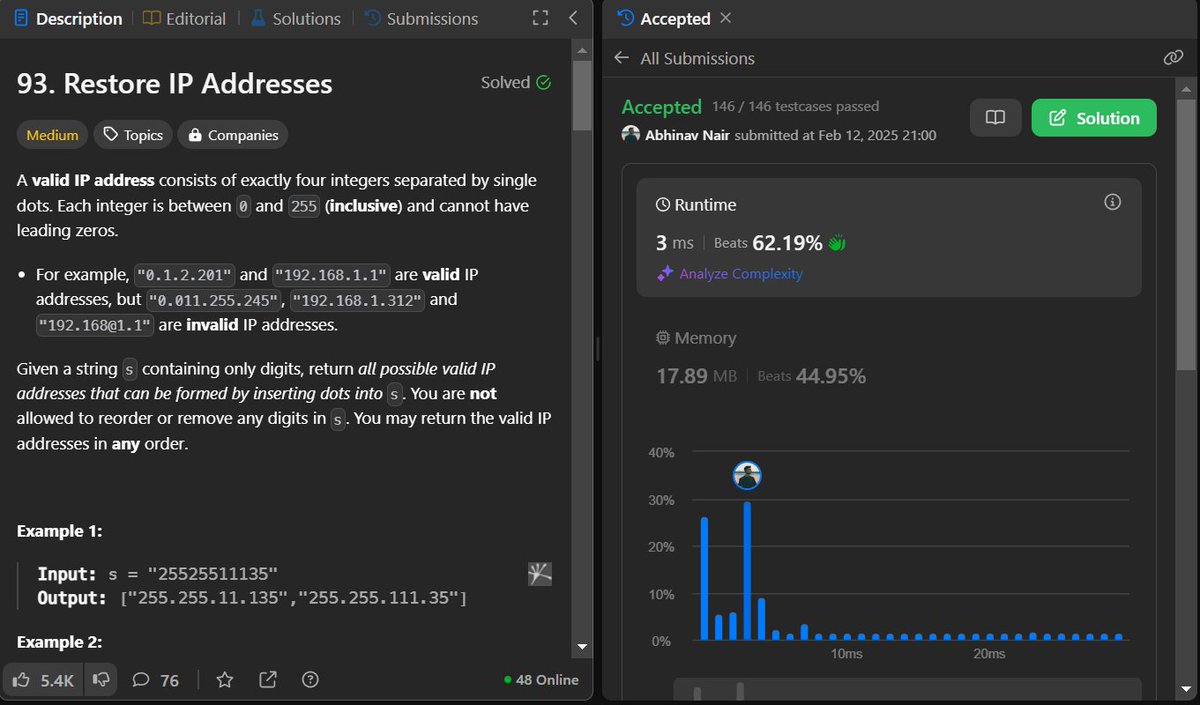This screenshot has width=1200, height=705.
Task: Switch to the Solutions tab
Action: pos(295,18)
